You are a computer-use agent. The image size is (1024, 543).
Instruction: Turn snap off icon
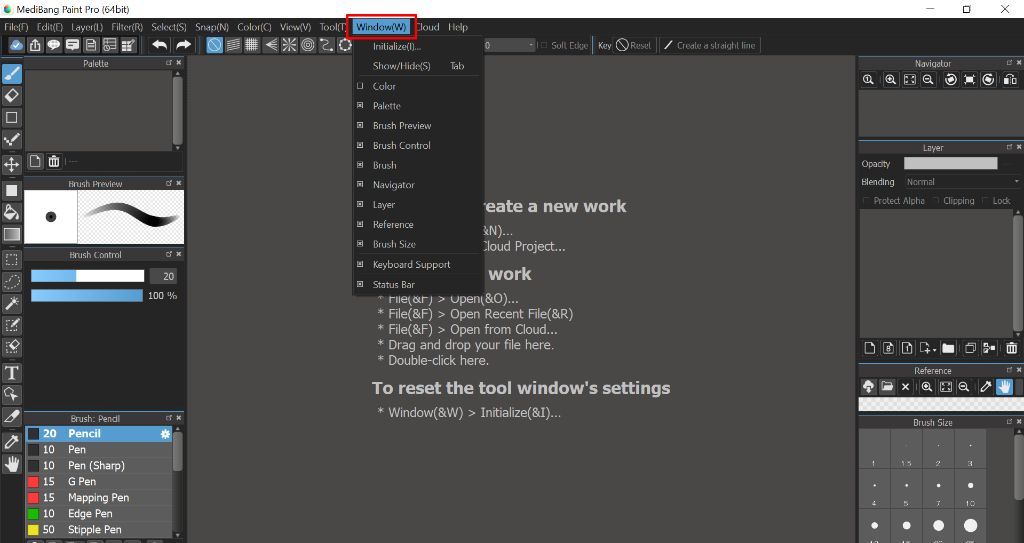click(214, 45)
